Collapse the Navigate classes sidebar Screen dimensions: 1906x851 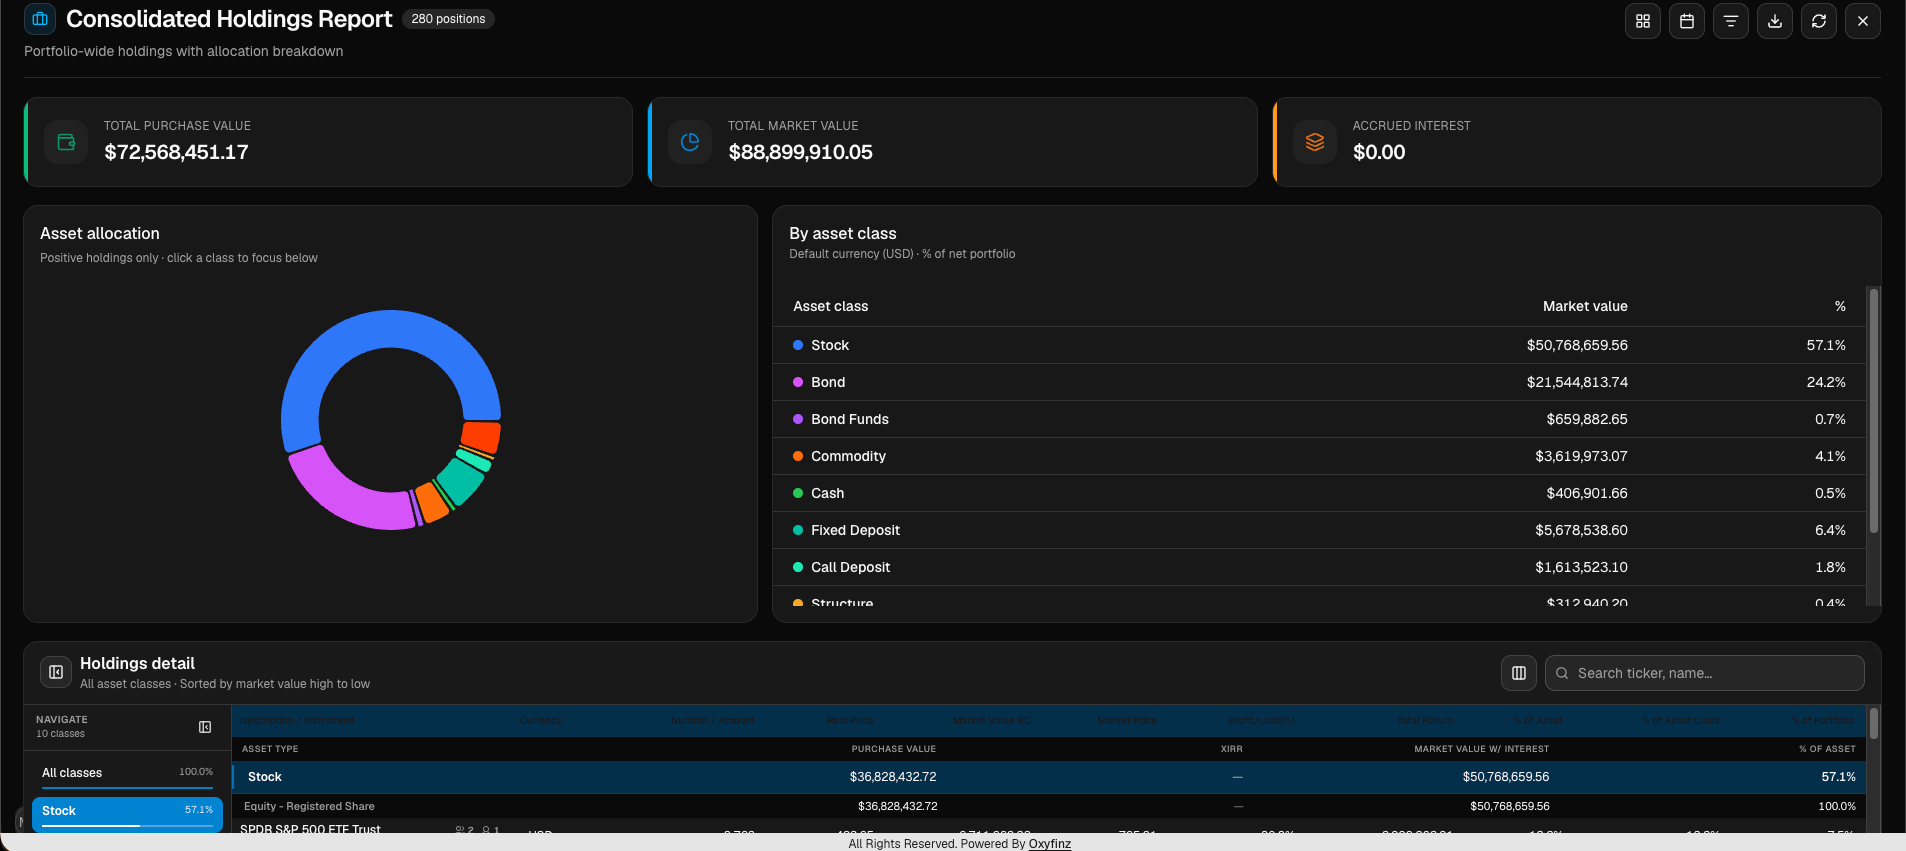click(205, 727)
